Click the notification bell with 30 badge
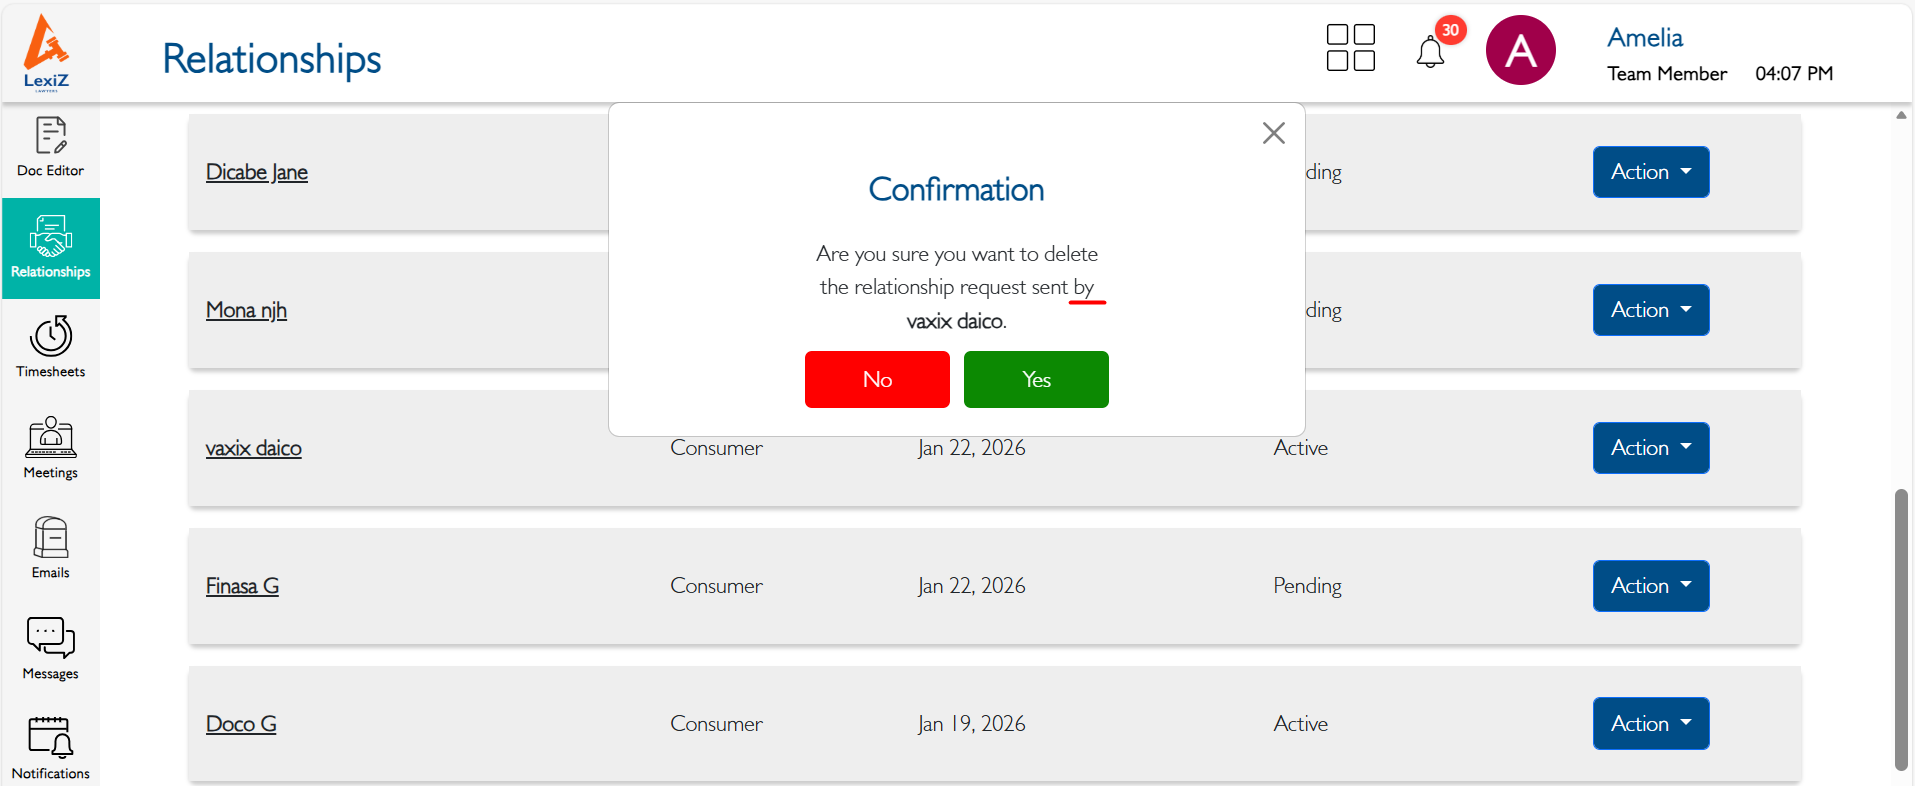This screenshot has height=786, width=1915. [x=1430, y=51]
